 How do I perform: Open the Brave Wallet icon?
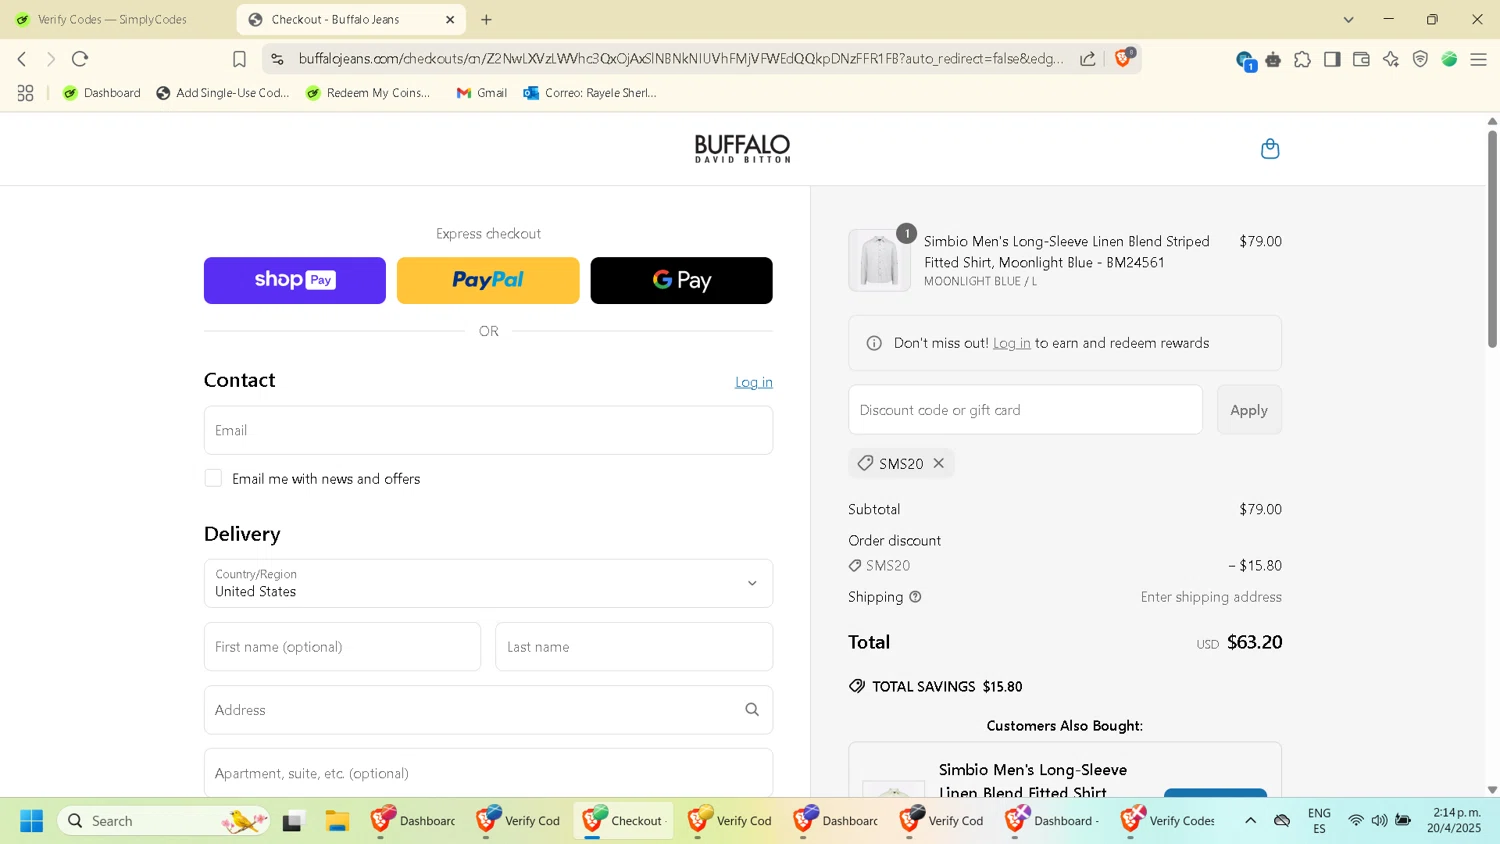coord(1361,60)
